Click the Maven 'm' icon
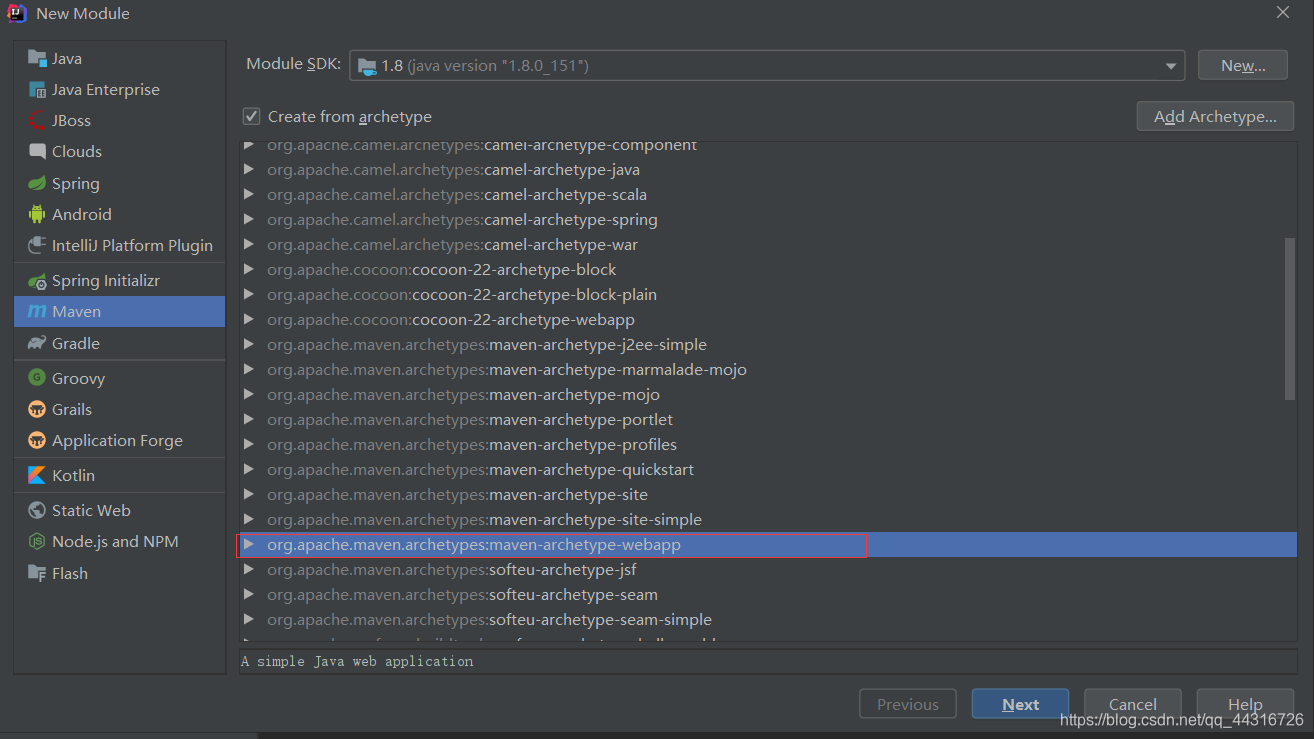This screenshot has height=739, width=1314. (37, 312)
